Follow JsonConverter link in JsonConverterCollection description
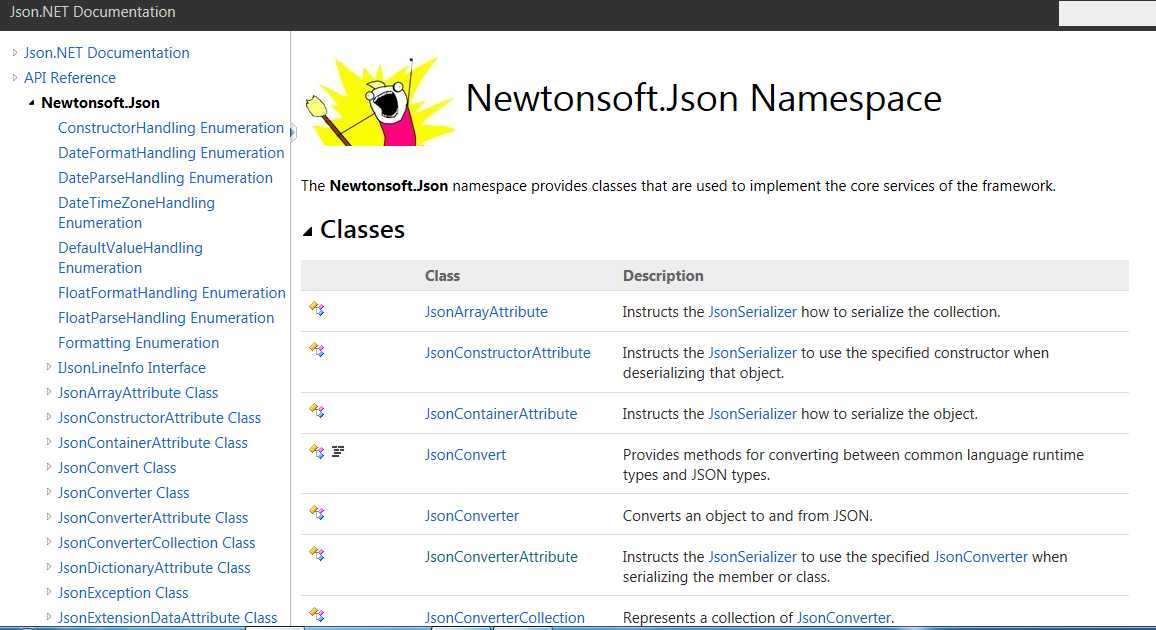1156x630 pixels. [843, 618]
